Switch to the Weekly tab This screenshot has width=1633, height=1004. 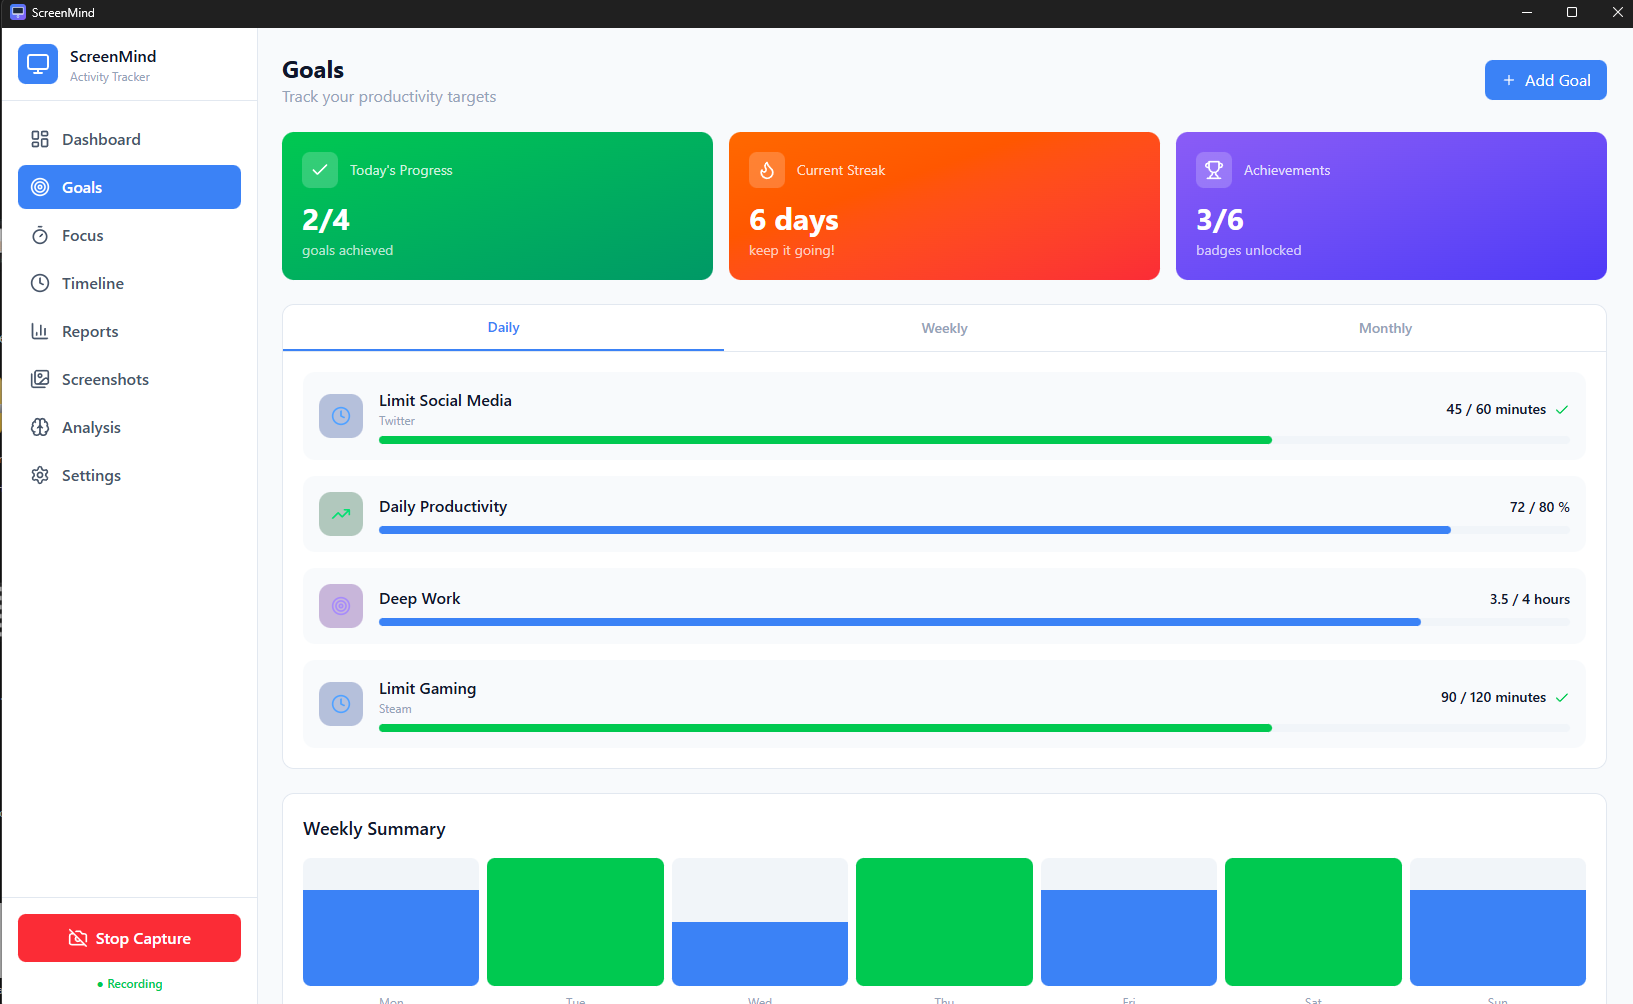pos(943,327)
